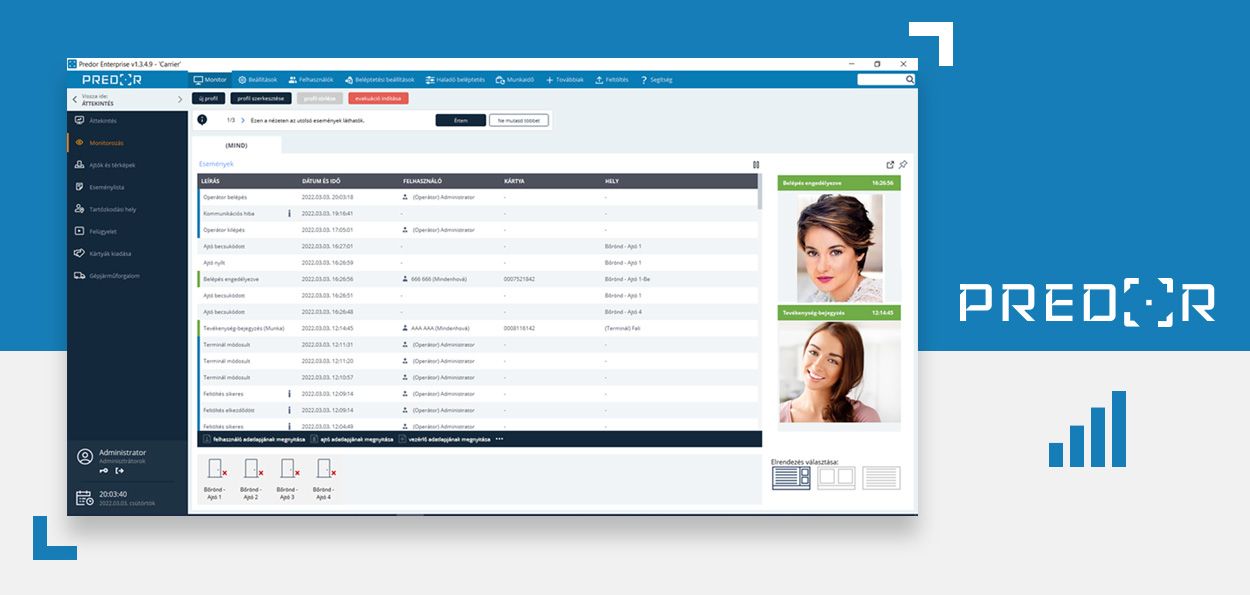Click info icon on Feltöltés elkezdődött row
Image resolution: width=1250 pixels, height=595 pixels.
289,410
